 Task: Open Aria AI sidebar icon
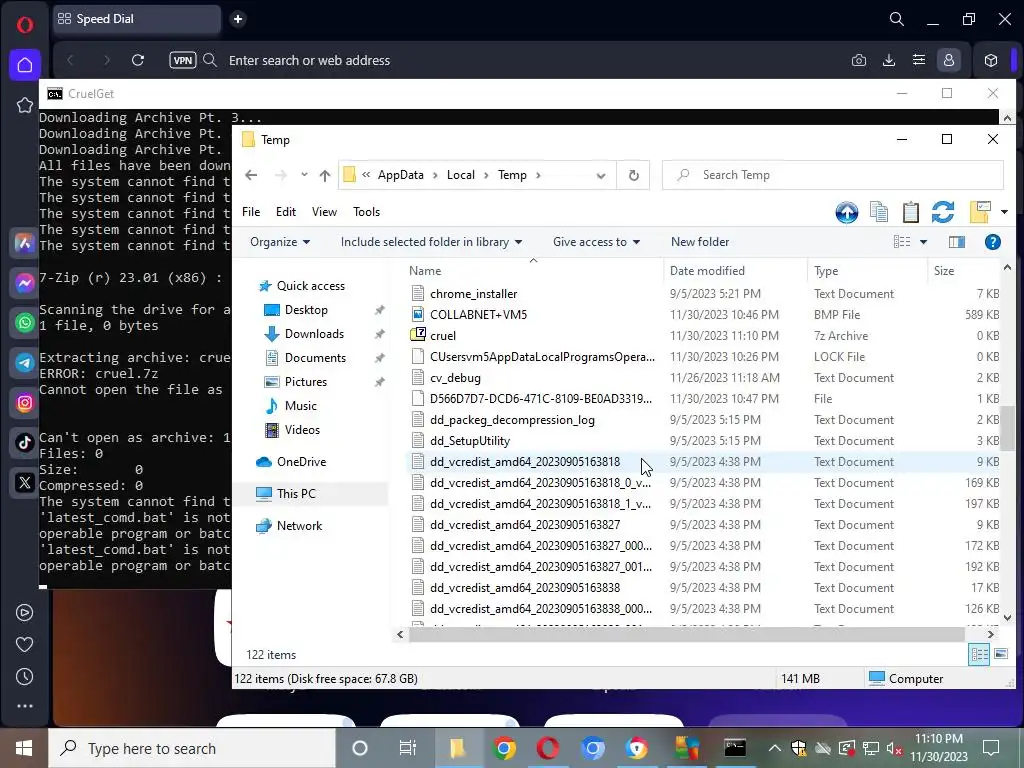25,243
